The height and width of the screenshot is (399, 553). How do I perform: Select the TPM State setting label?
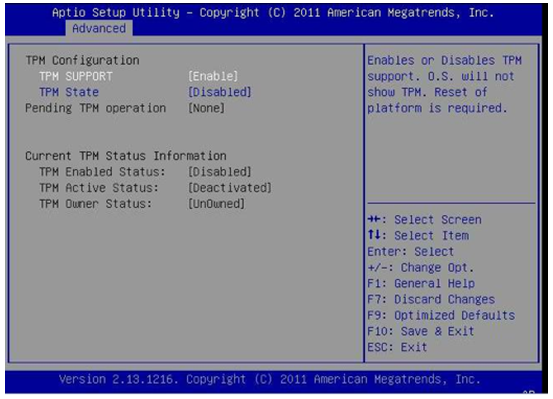point(69,92)
